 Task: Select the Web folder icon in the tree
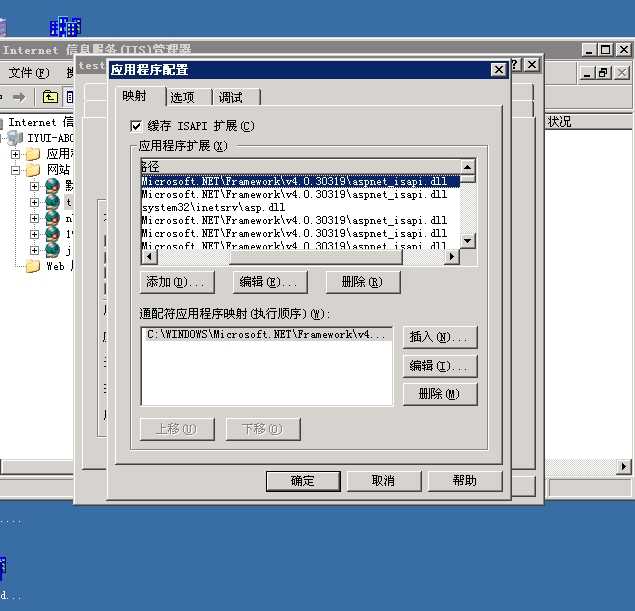click(33, 266)
